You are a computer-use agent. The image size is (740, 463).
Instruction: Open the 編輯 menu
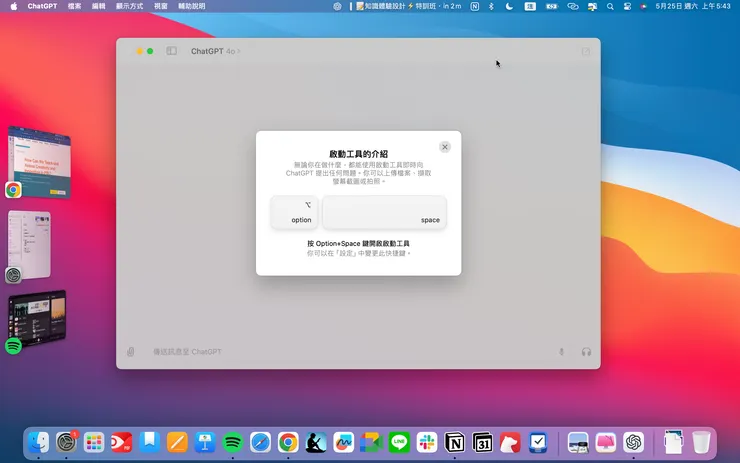tap(98, 6)
